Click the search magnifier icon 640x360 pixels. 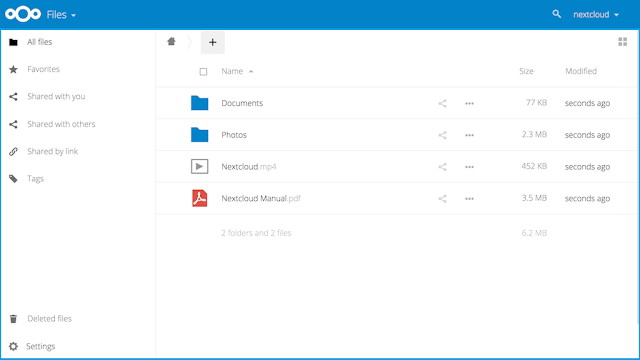(556, 14)
